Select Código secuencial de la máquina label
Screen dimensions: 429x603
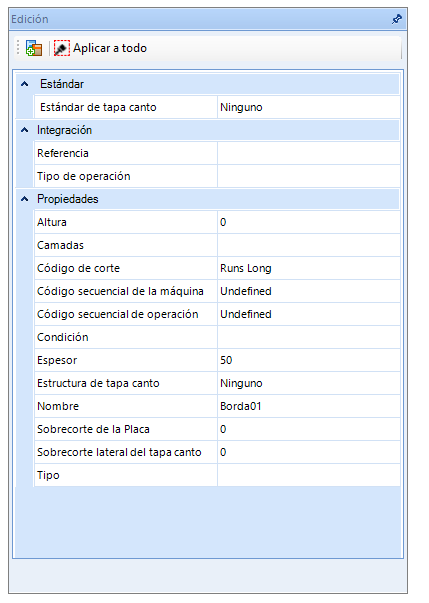tap(120, 291)
